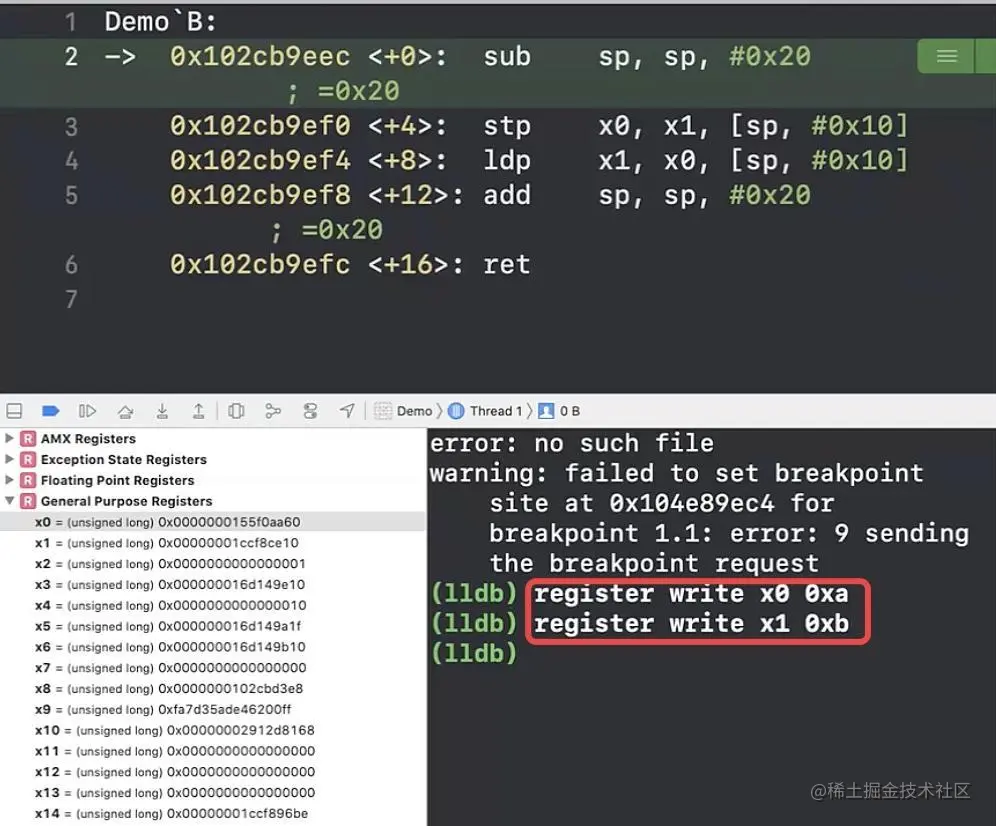The height and width of the screenshot is (826, 996).
Task: Expand the Floating Point Registers group
Action: pos(10,480)
